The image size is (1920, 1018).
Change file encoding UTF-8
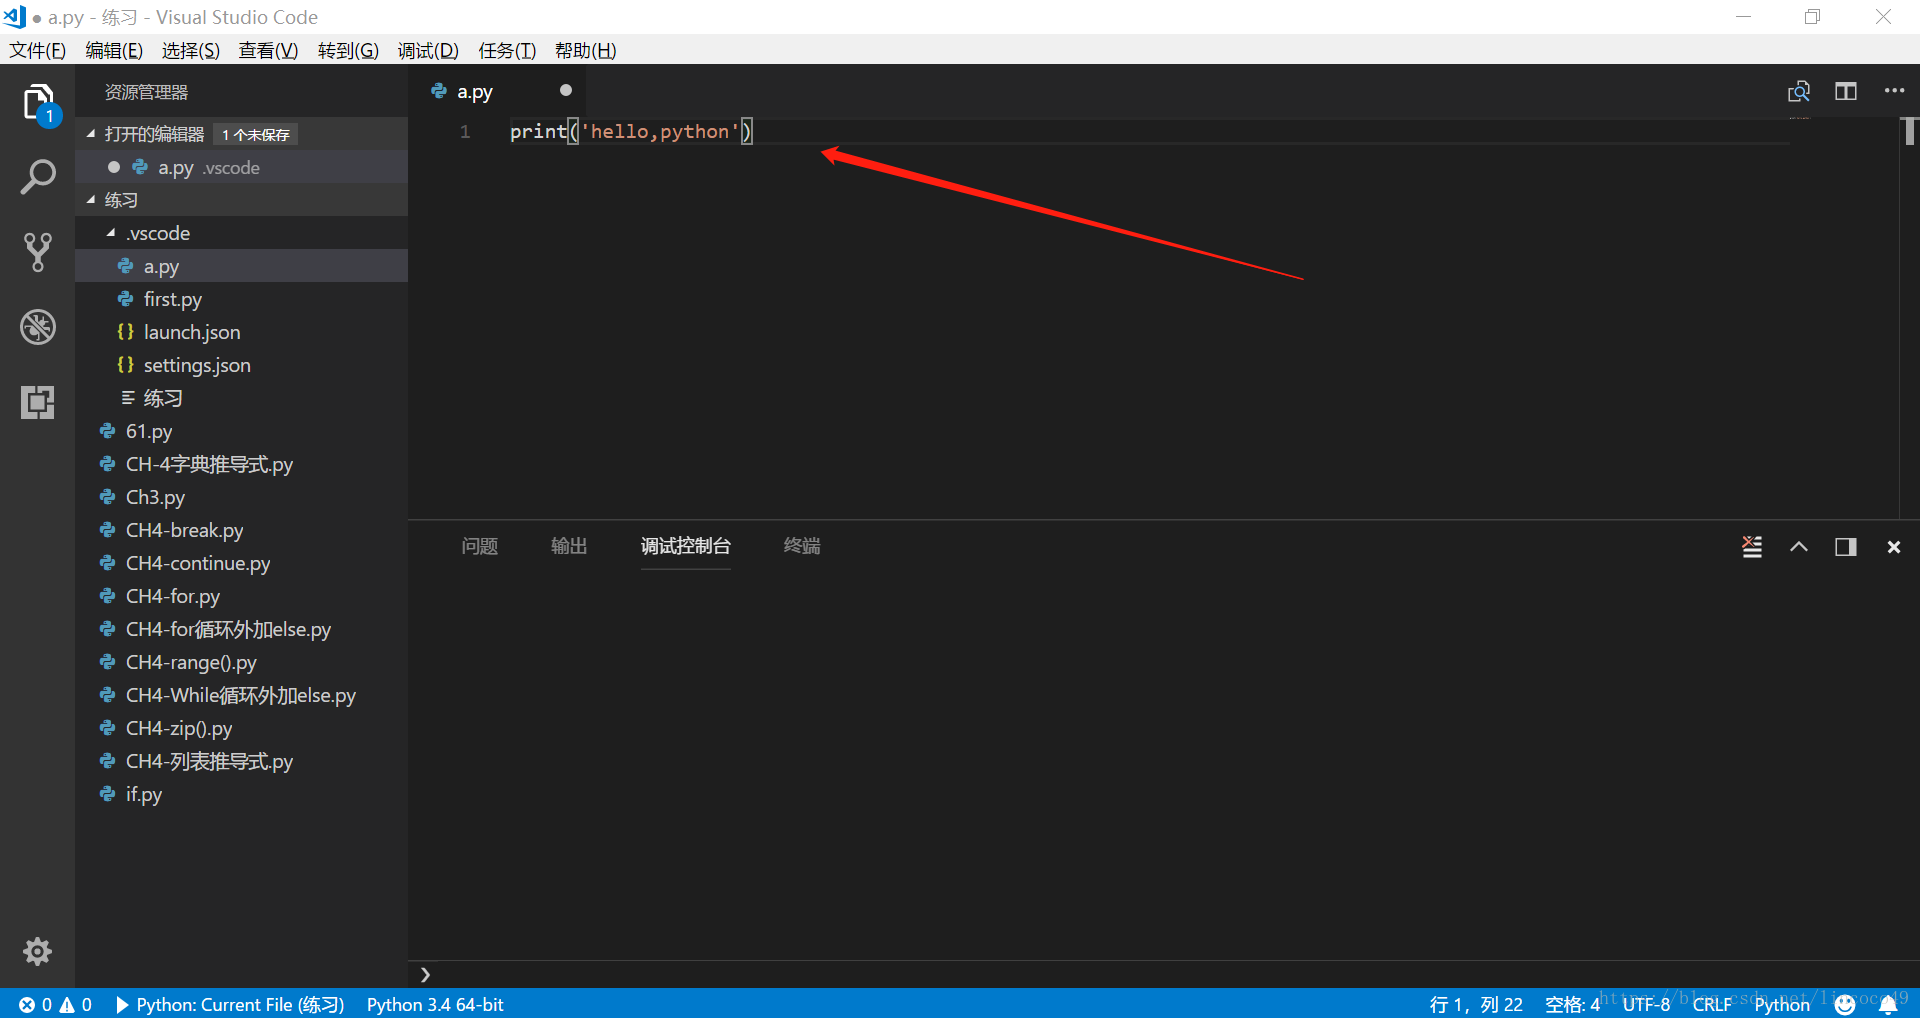point(1646,1004)
